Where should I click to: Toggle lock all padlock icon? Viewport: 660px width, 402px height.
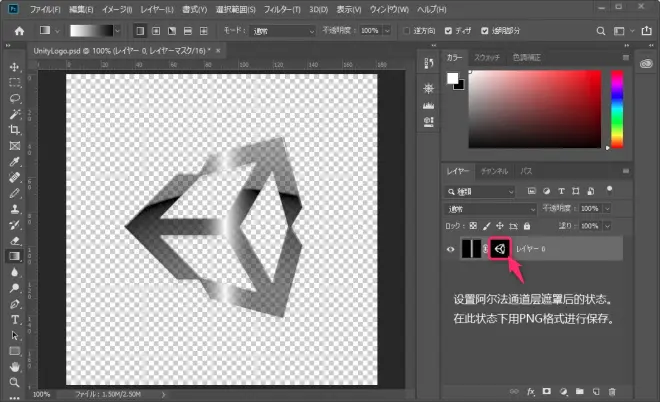tap(527, 226)
